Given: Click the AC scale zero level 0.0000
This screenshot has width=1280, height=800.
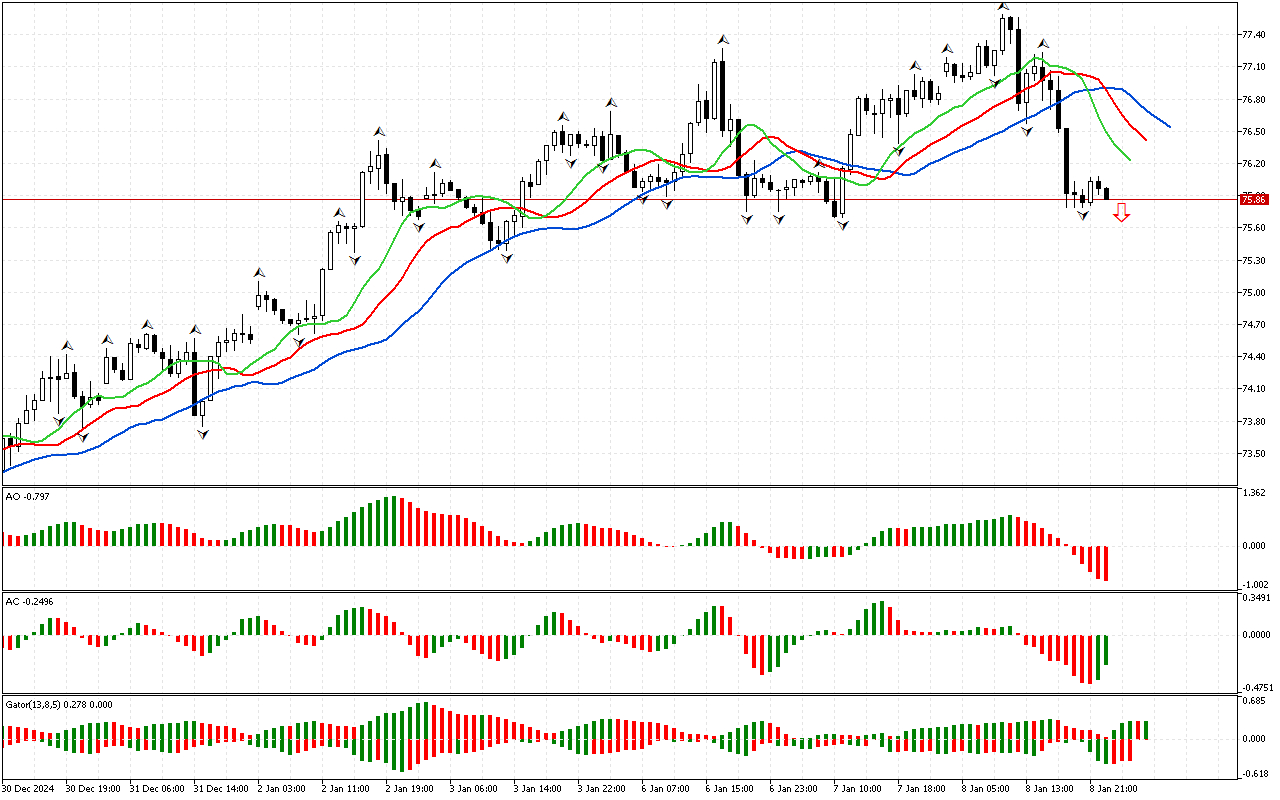Looking at the screenshot, I should click(x=1255, y=634).
